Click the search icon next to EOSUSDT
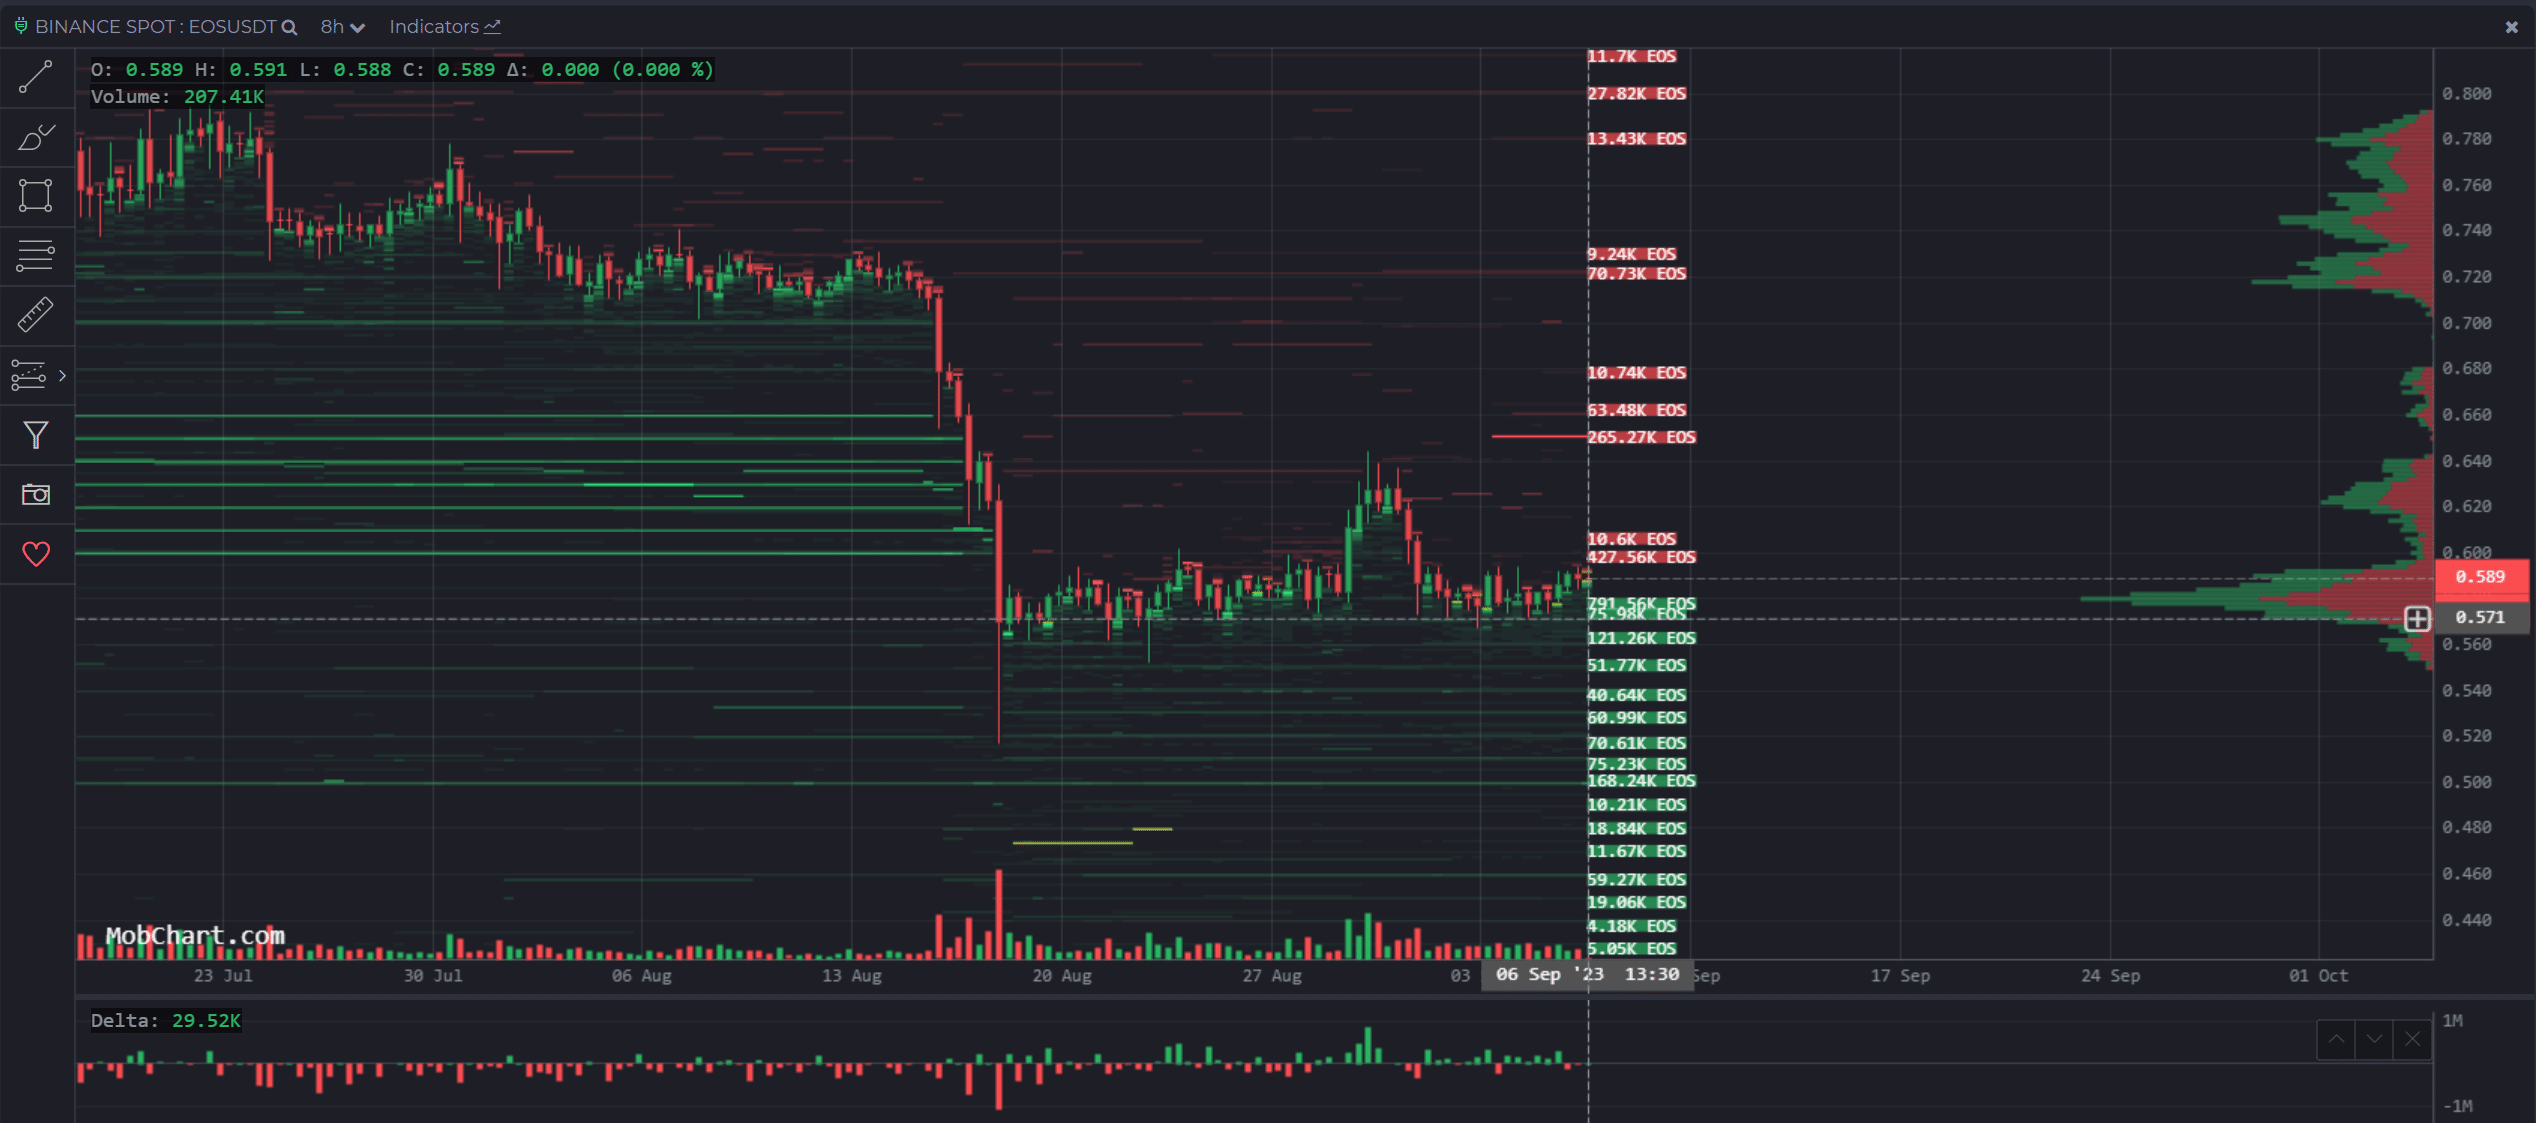The width and height of the screenshot is (2536, 1123). coord(290,27)
